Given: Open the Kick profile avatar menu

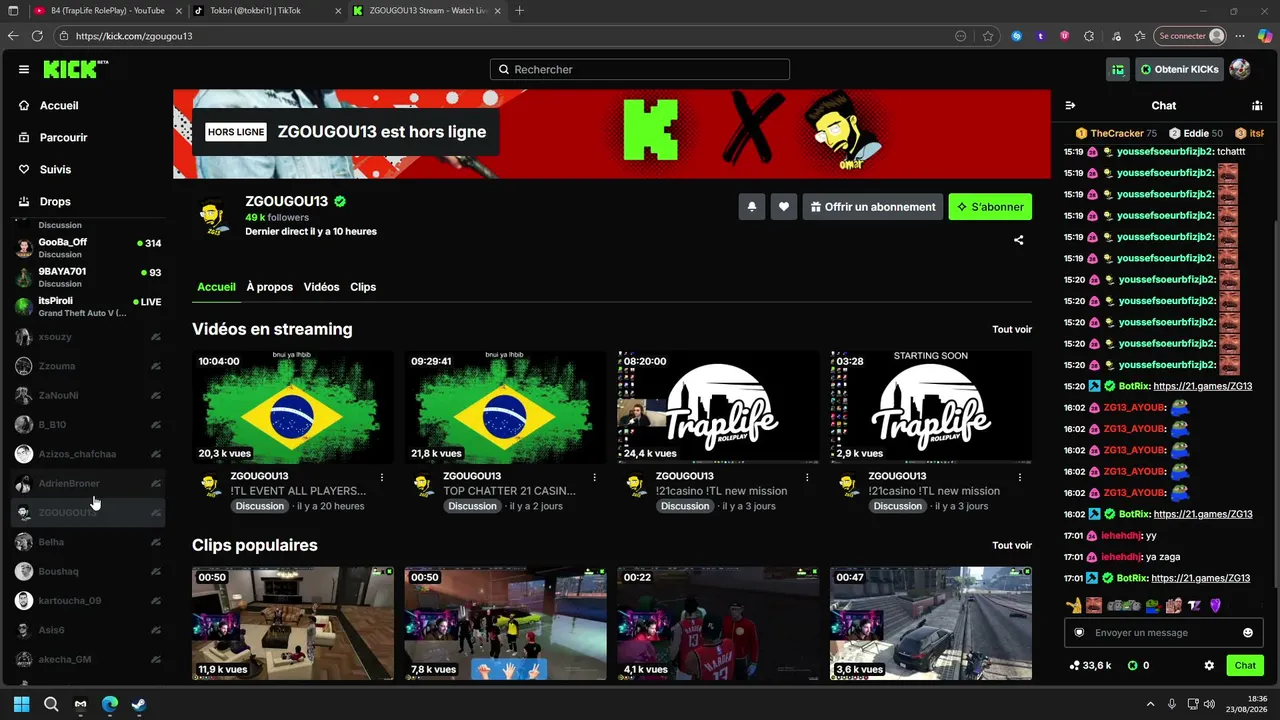Looking at the screenshot, I should pyautogui.click(x=1240, y=69).
